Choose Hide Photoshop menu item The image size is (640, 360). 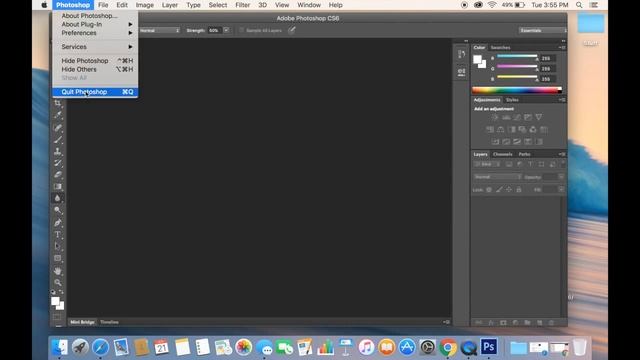click(x=95, y=61)
